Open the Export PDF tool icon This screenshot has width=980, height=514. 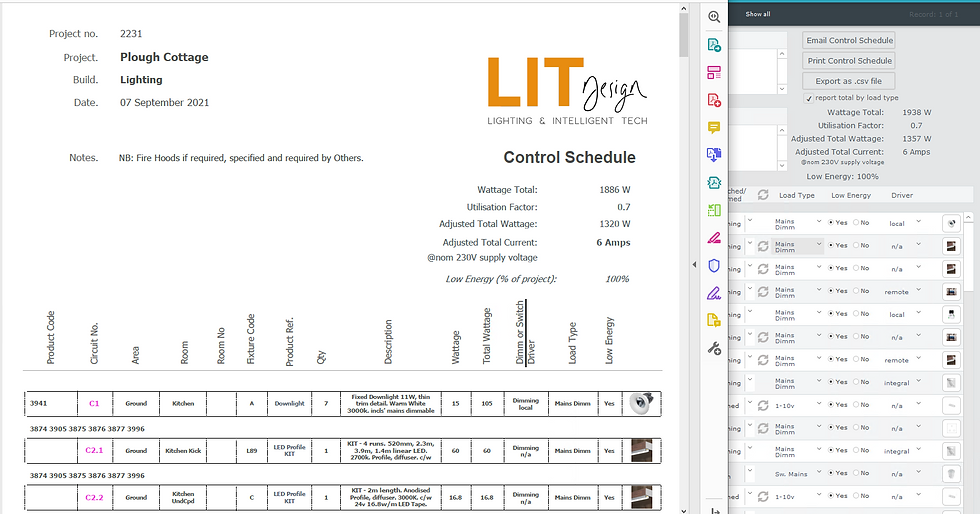[714, 45]
